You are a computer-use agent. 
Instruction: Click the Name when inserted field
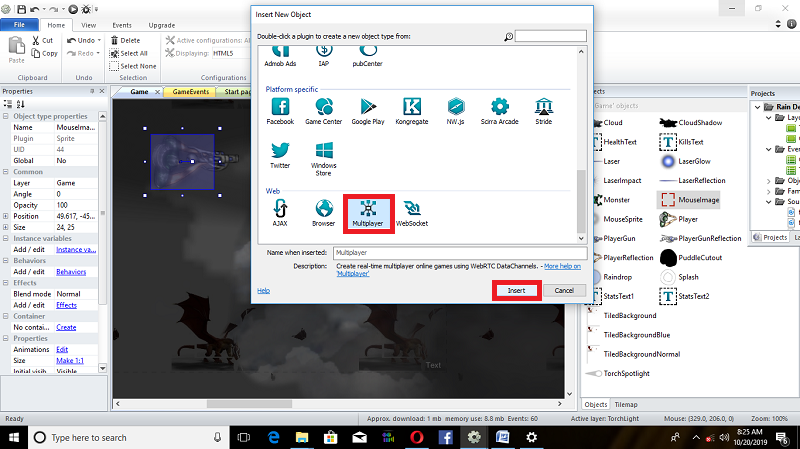click(x=460, y=253)
